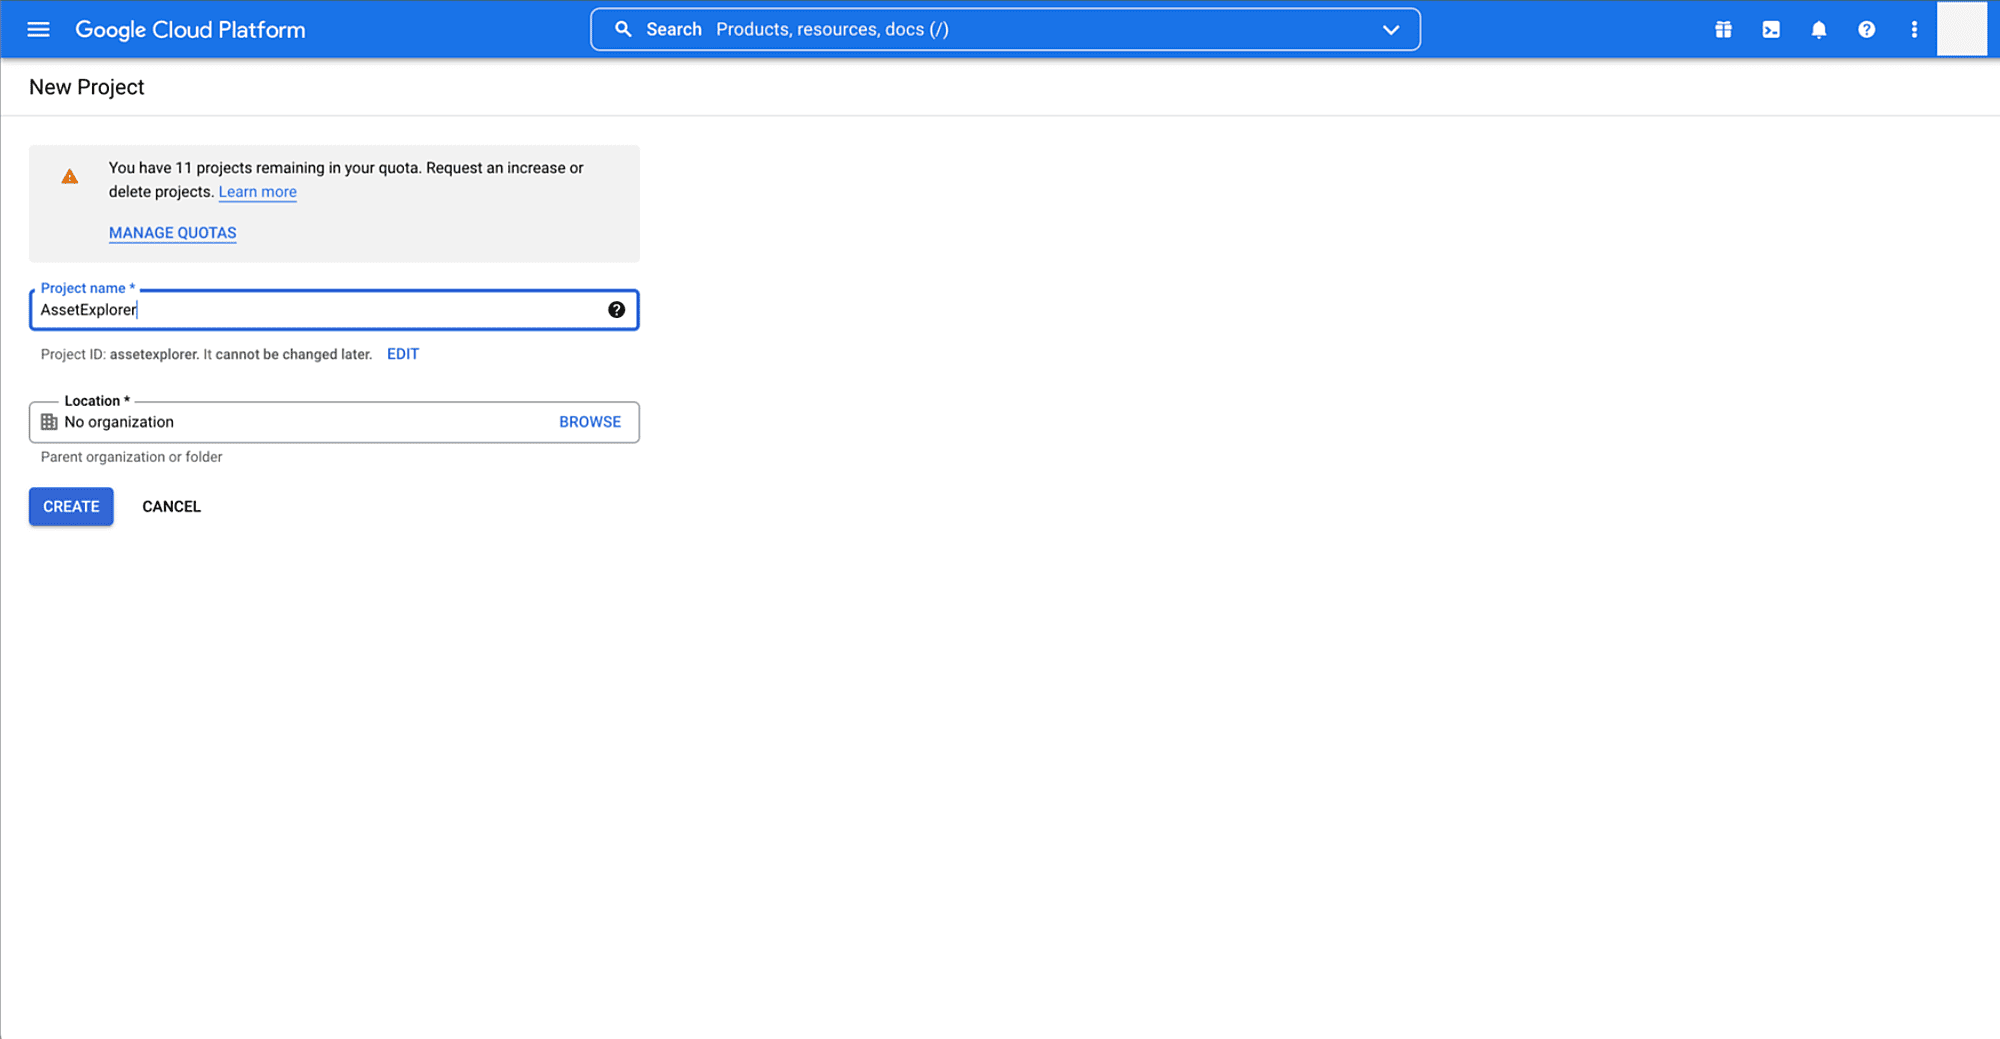Click the CREATE button
This screenshot has height=1039, width=2000.
[71, 507]
